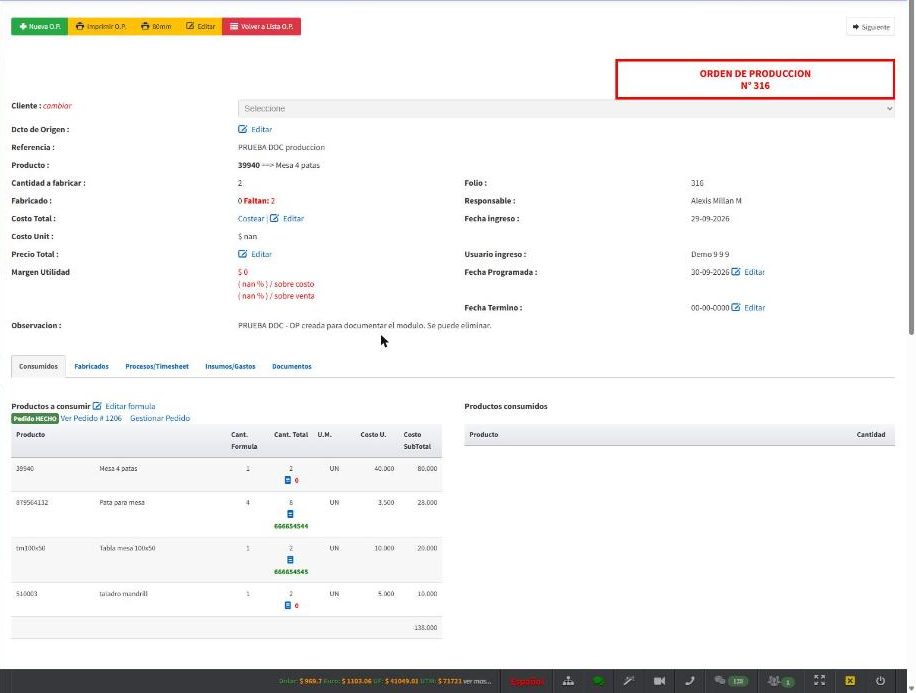Click document icon under Pata para mesa quantity
This screenshot has height=693, width=916.
coord(290,514)
